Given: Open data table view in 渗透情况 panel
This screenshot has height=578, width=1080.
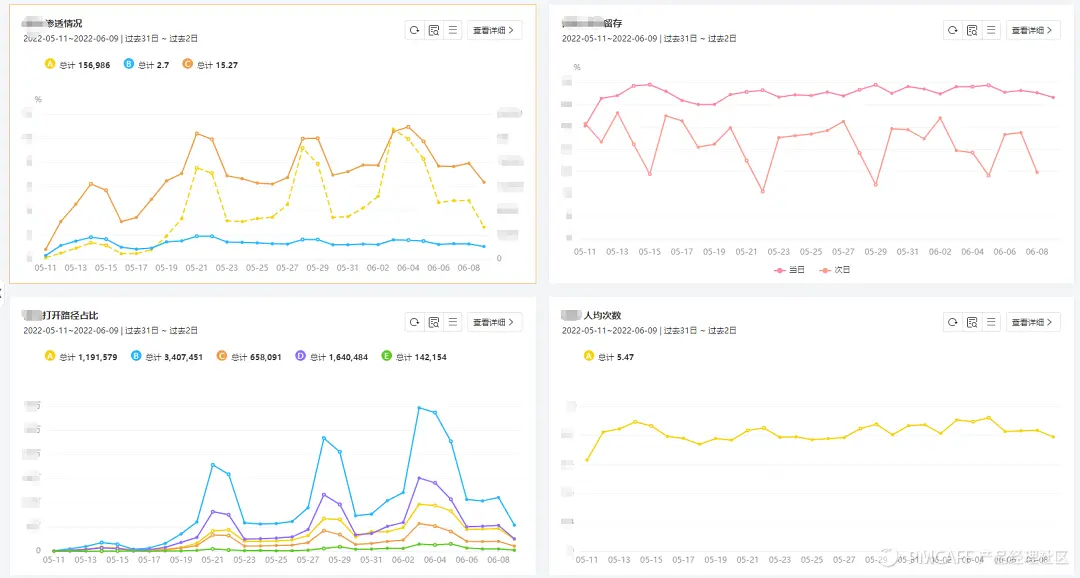Looking at the screenshot, I should coord(434,30).
